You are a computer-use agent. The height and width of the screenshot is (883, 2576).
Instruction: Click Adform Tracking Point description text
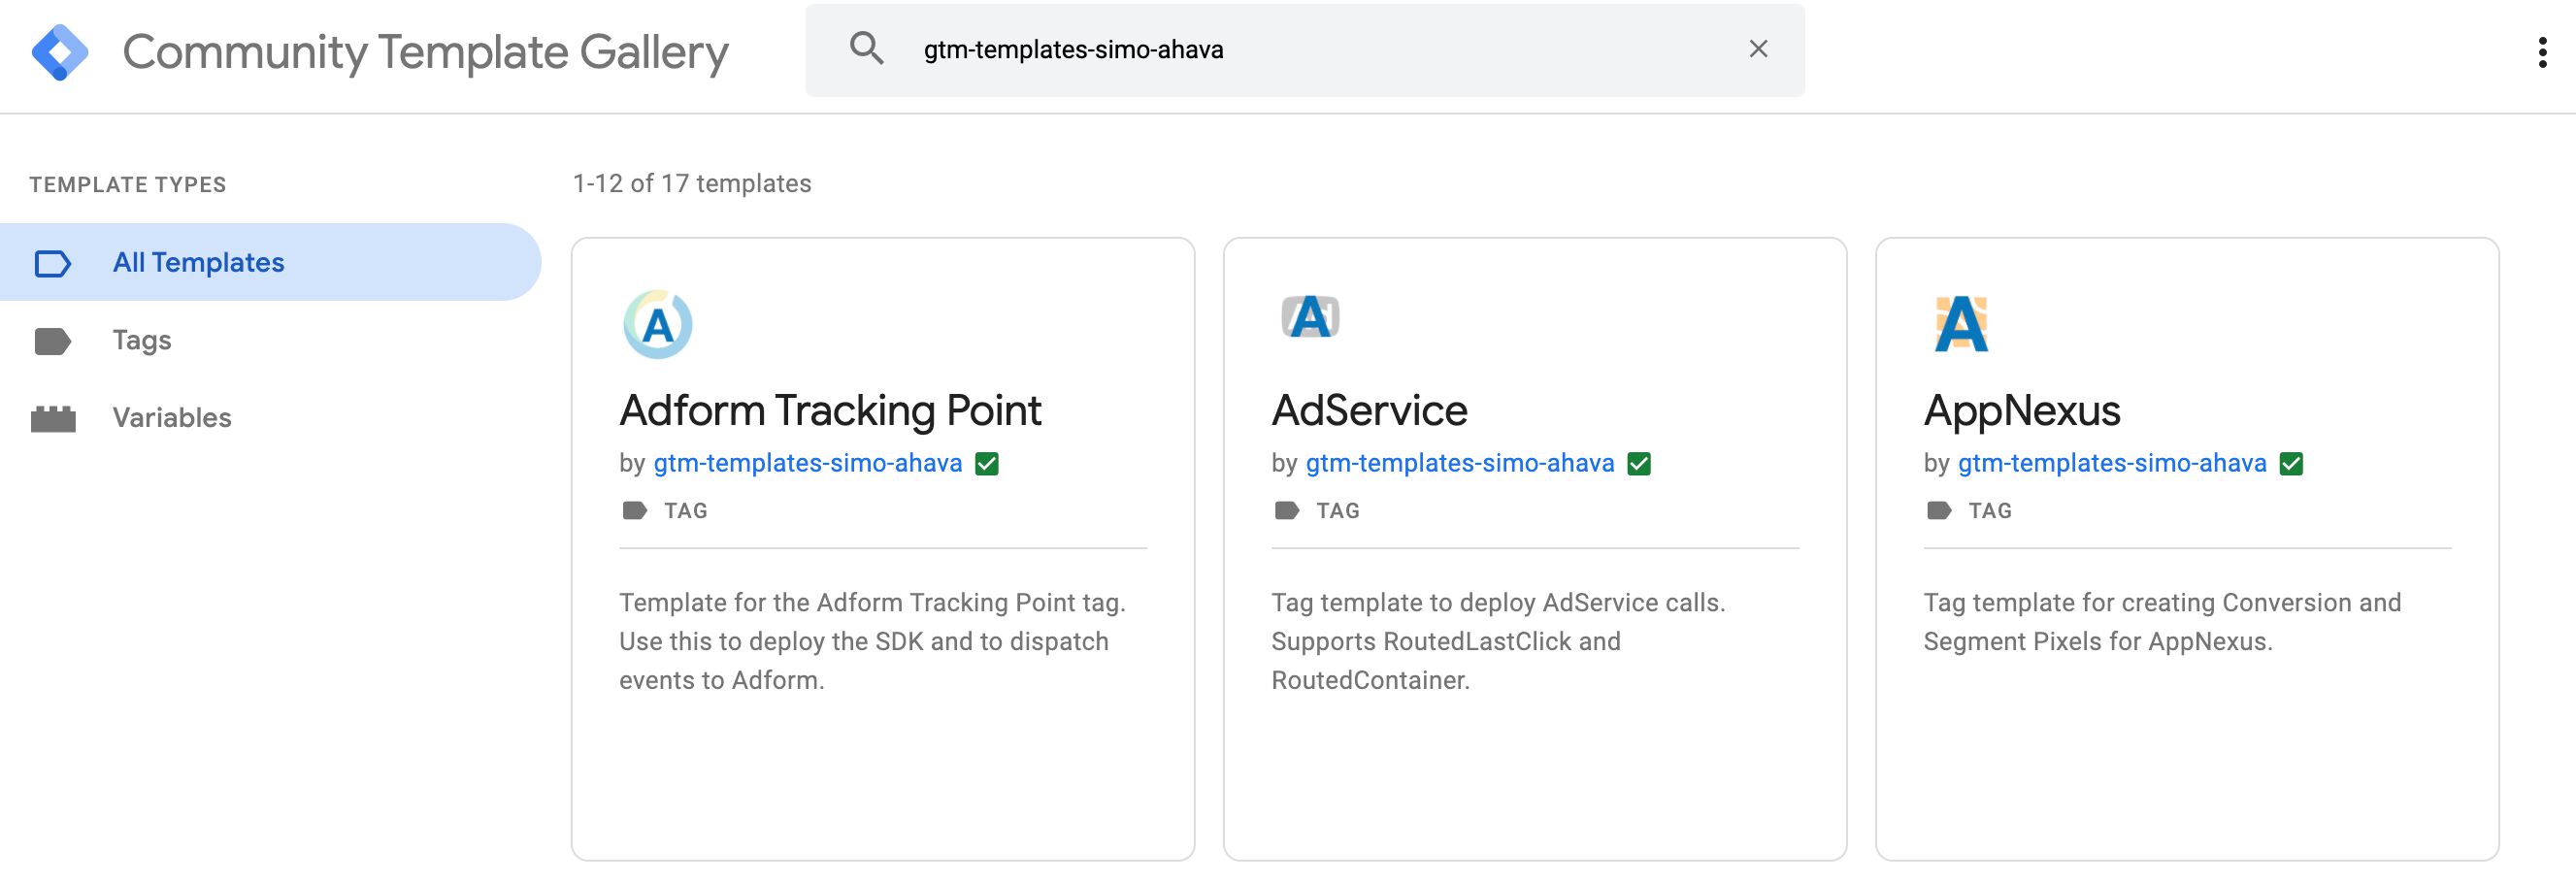point(872,641)
